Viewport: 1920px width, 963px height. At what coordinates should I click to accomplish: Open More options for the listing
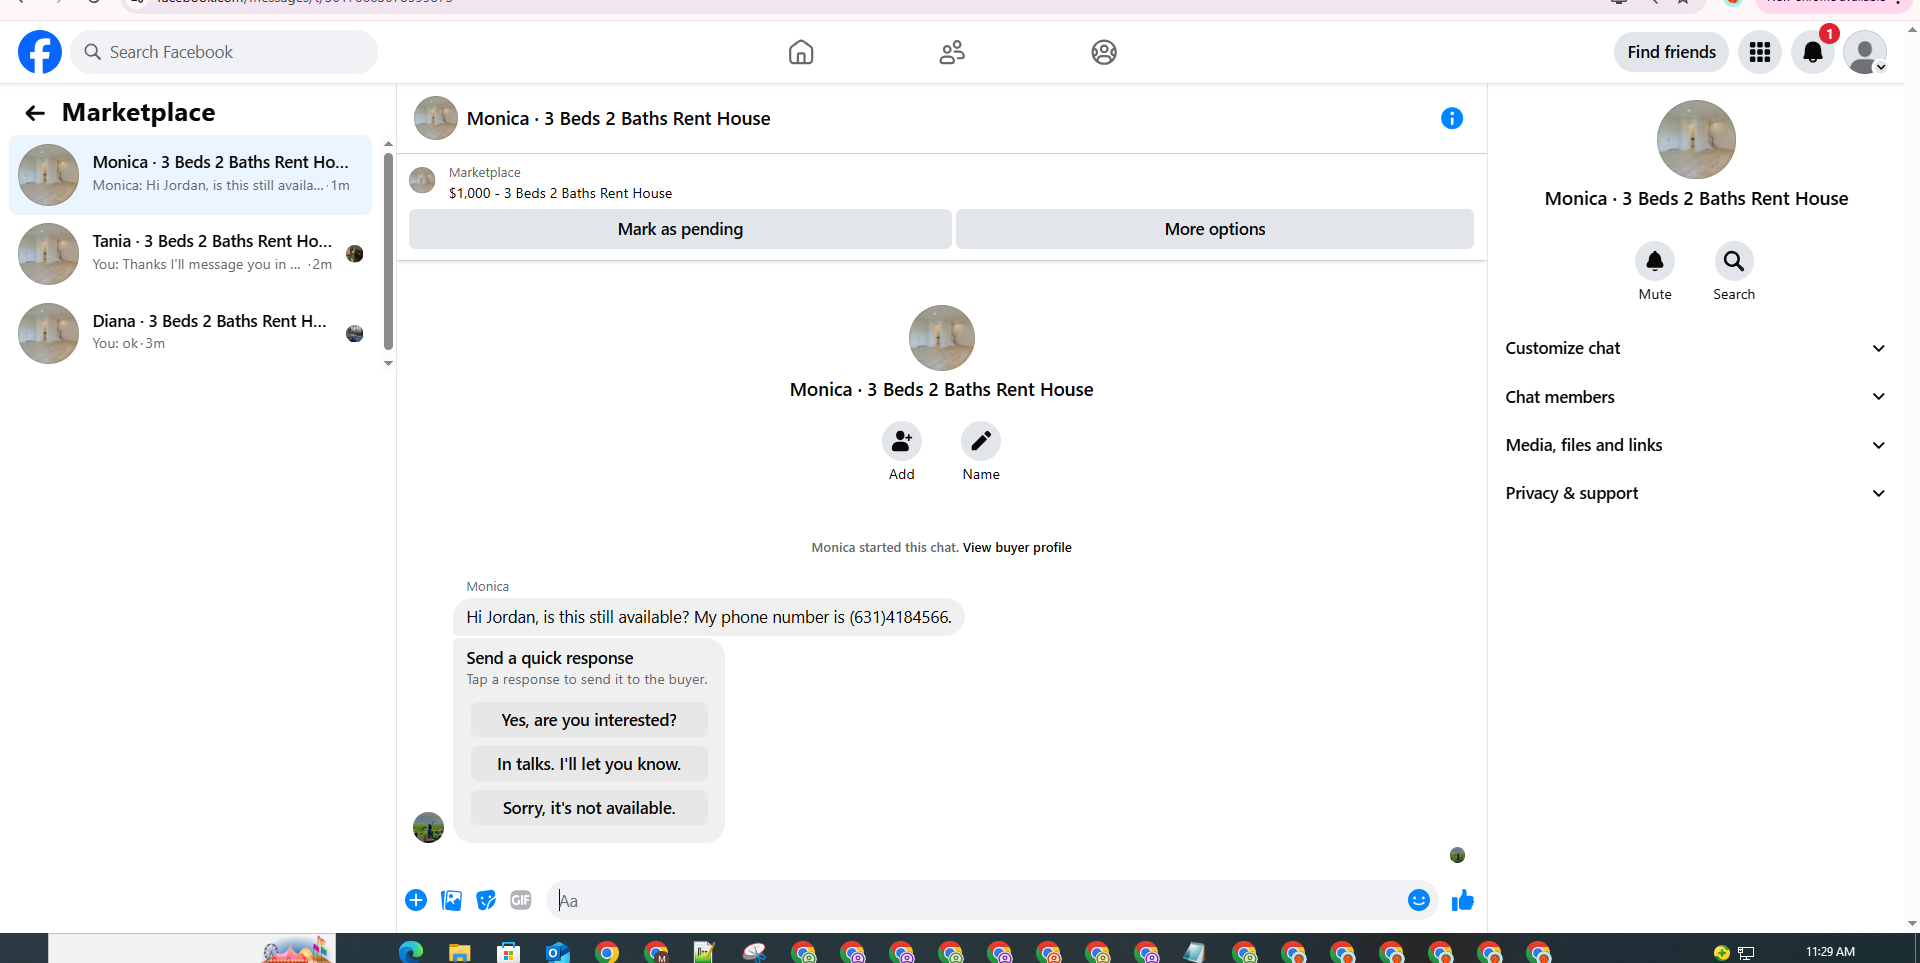coord(1215,229)
